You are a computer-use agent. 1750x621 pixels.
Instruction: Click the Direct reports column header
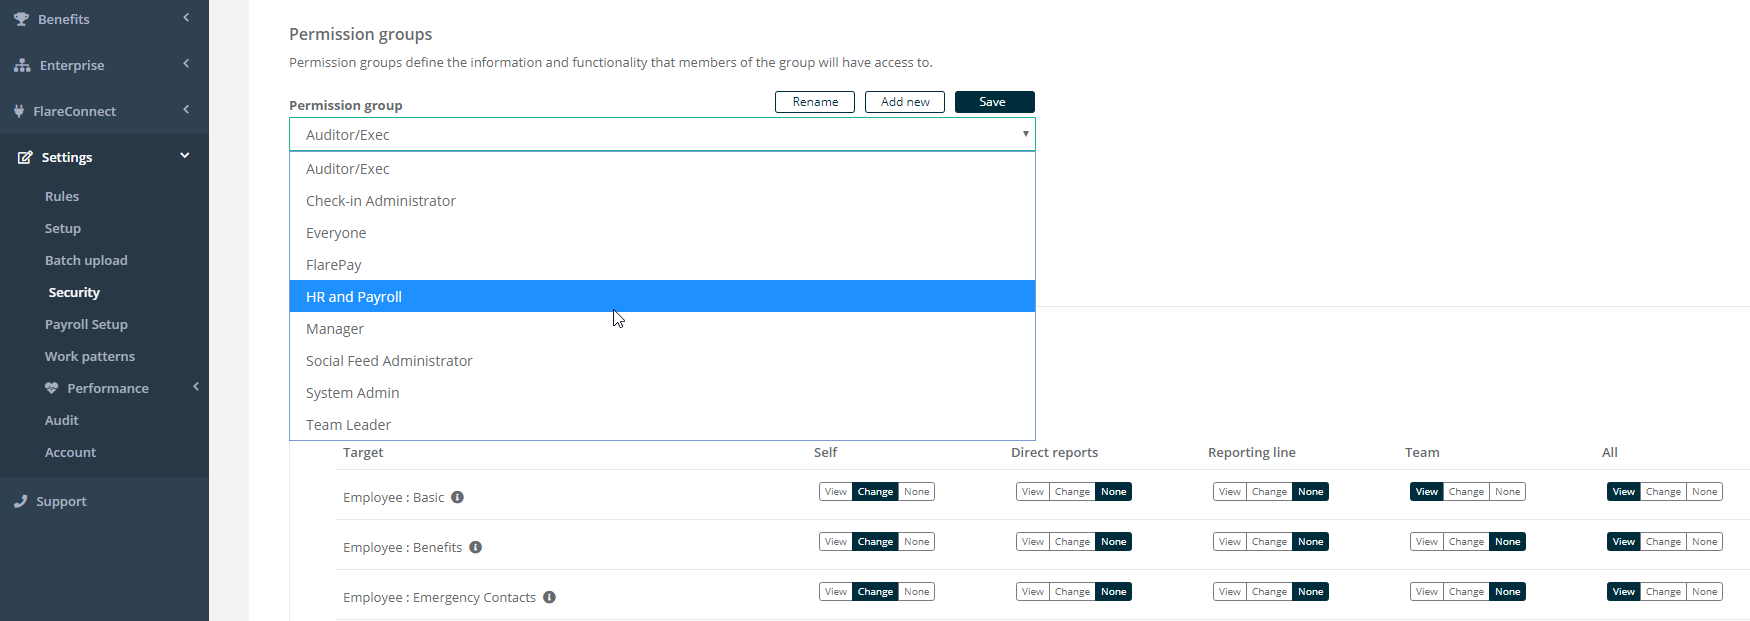[x=1054, y=453]
